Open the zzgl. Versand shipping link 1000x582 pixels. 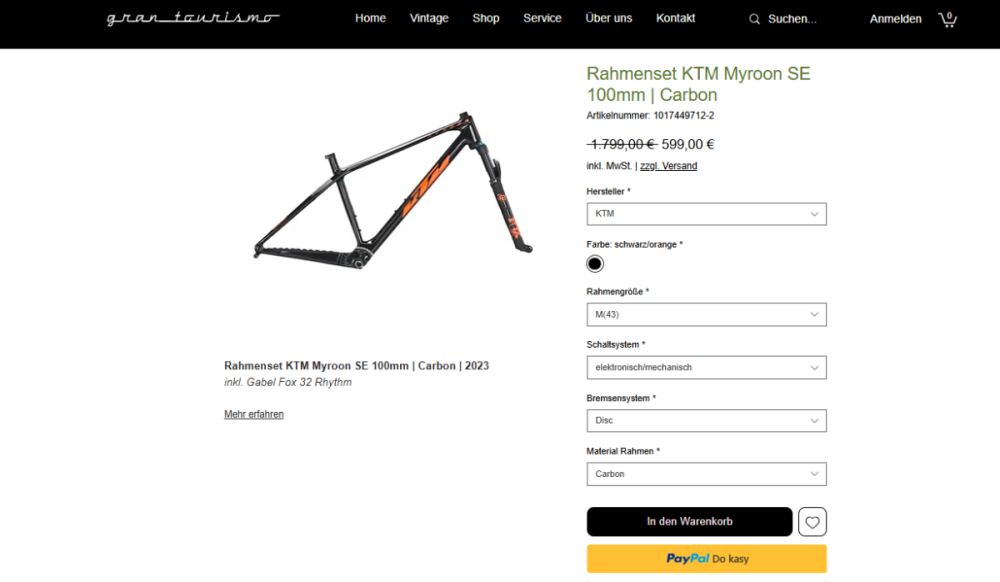(668, 166)
